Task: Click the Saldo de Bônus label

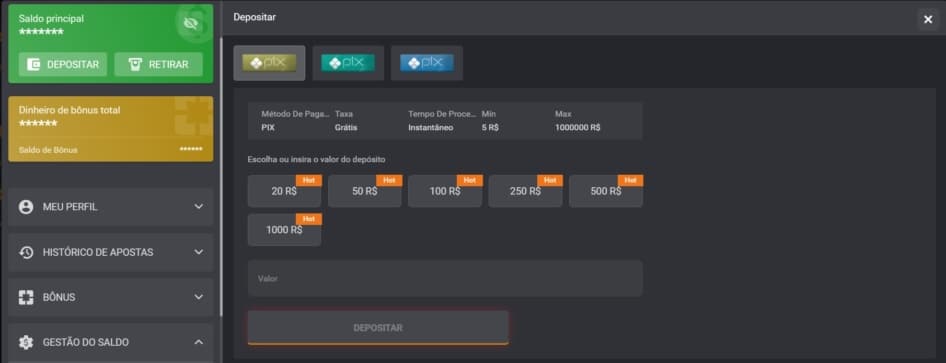Action: point(48,150)
